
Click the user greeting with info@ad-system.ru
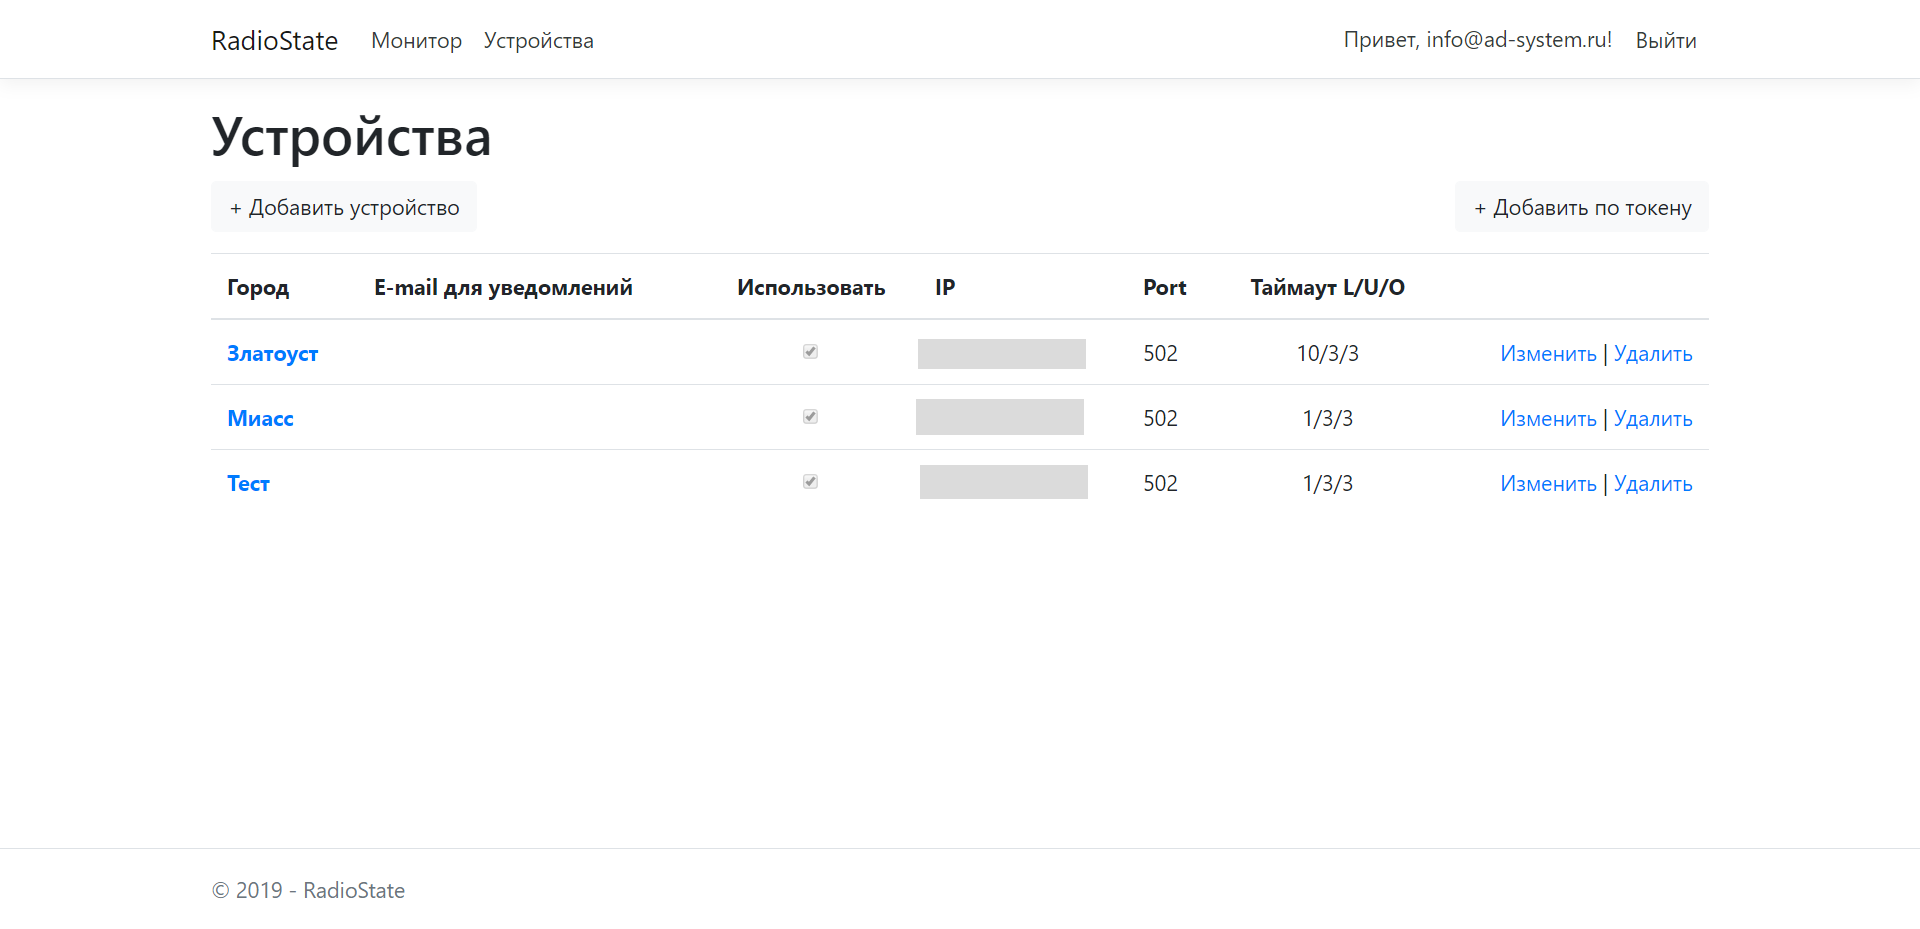pyautogui.click(x=1477, y=40)
